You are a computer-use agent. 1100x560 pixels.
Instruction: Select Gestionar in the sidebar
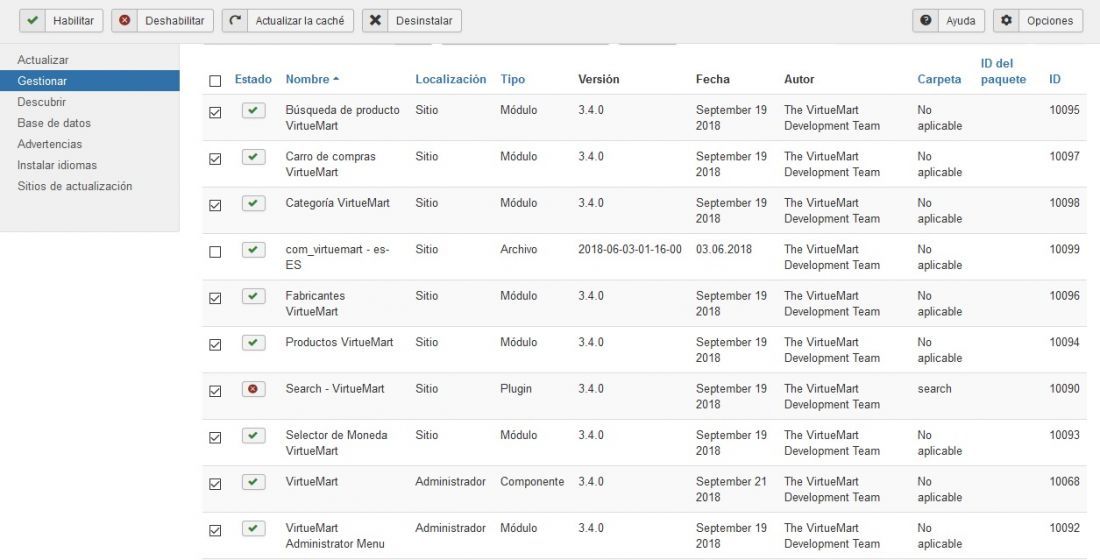coord(90,81)
